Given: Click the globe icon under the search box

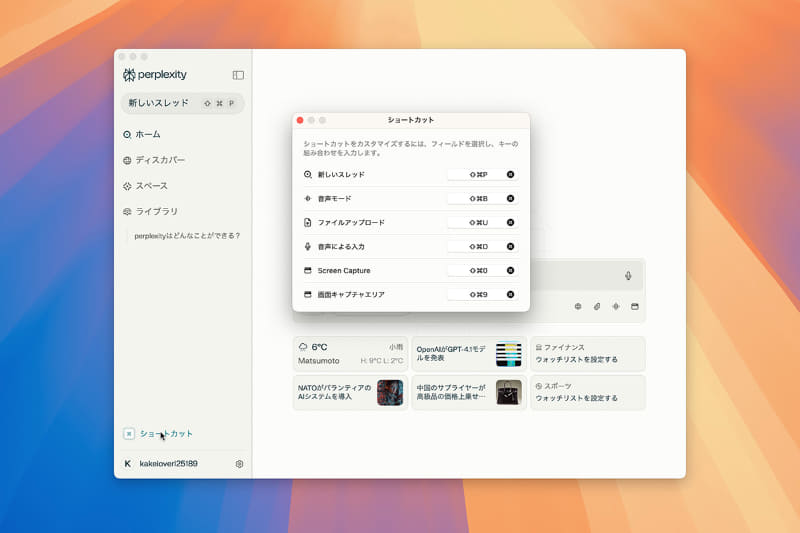Looking at the screenshot, I should pyautogui.click(x=578, y=307).
